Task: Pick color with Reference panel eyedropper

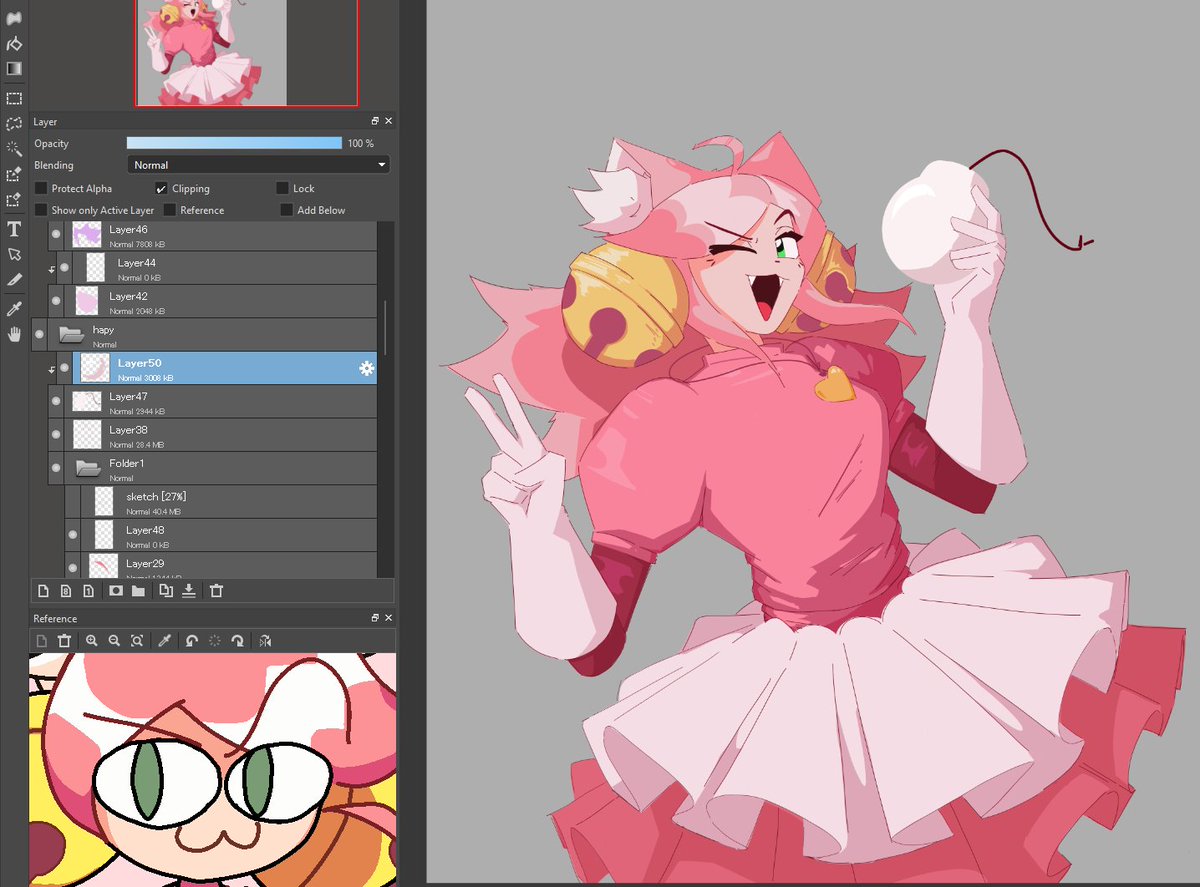Action: point(165,641)
